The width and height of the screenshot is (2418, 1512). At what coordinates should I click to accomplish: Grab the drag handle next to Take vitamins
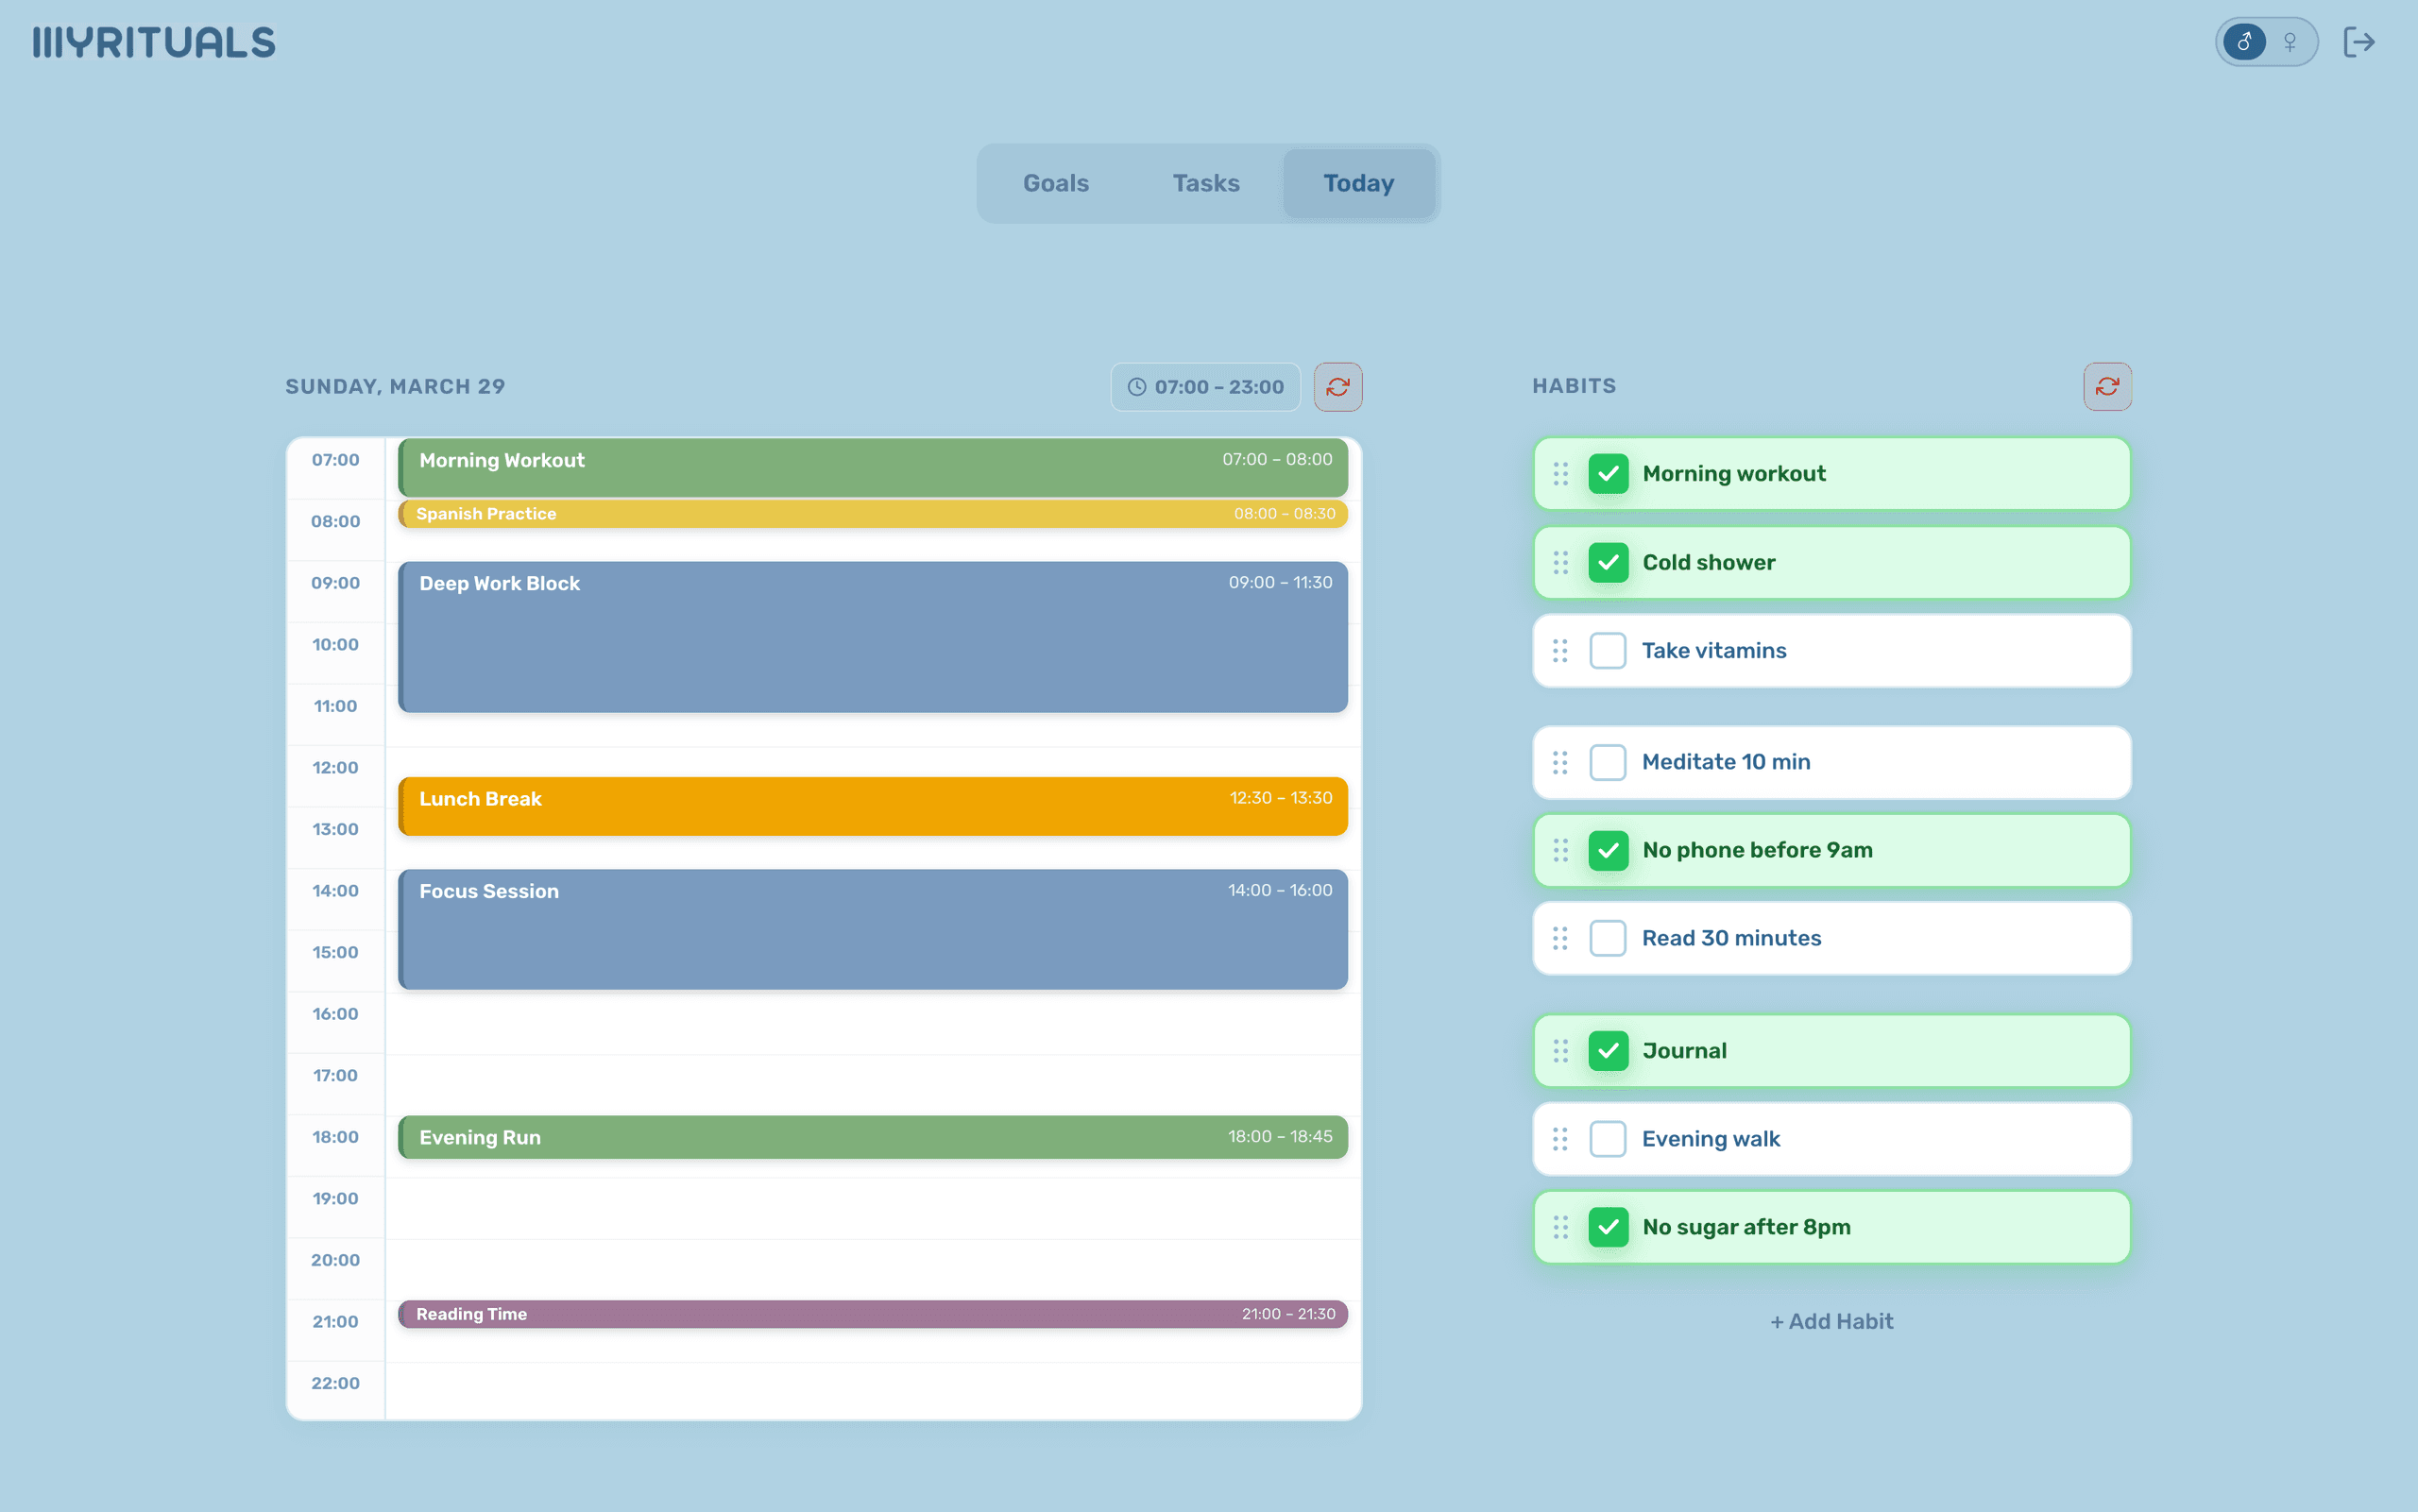pyautogui.click(x=1561, y=650)
